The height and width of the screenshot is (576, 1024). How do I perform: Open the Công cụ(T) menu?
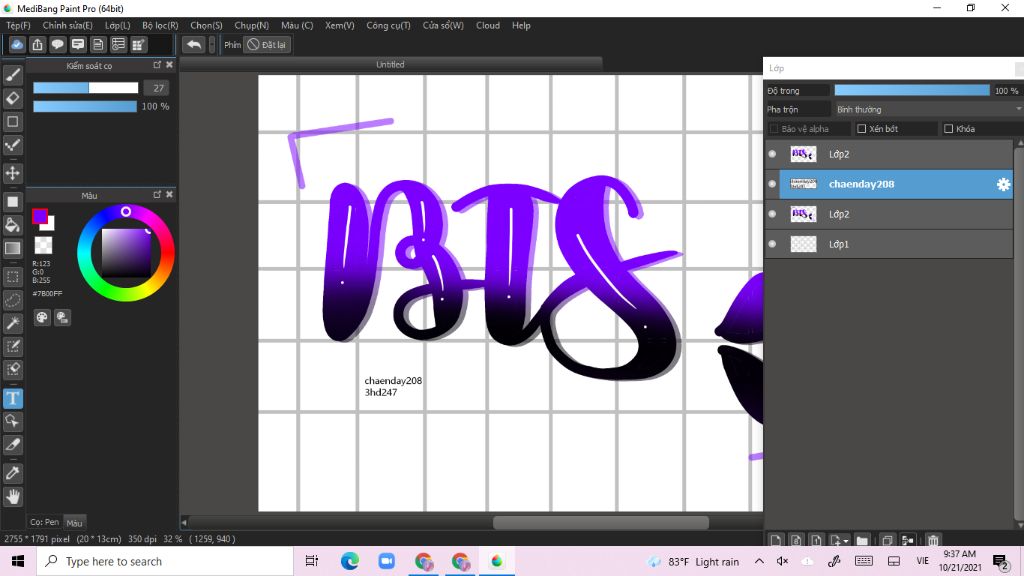click(x=389, y=25)
